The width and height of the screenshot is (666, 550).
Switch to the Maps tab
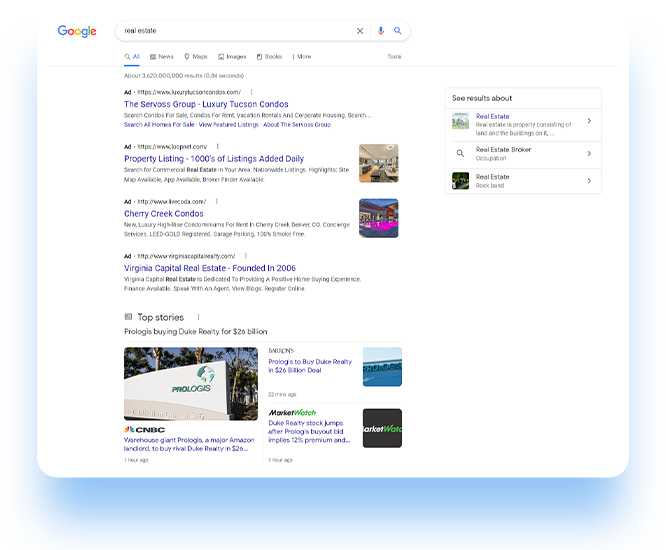[x=196, y=56]
